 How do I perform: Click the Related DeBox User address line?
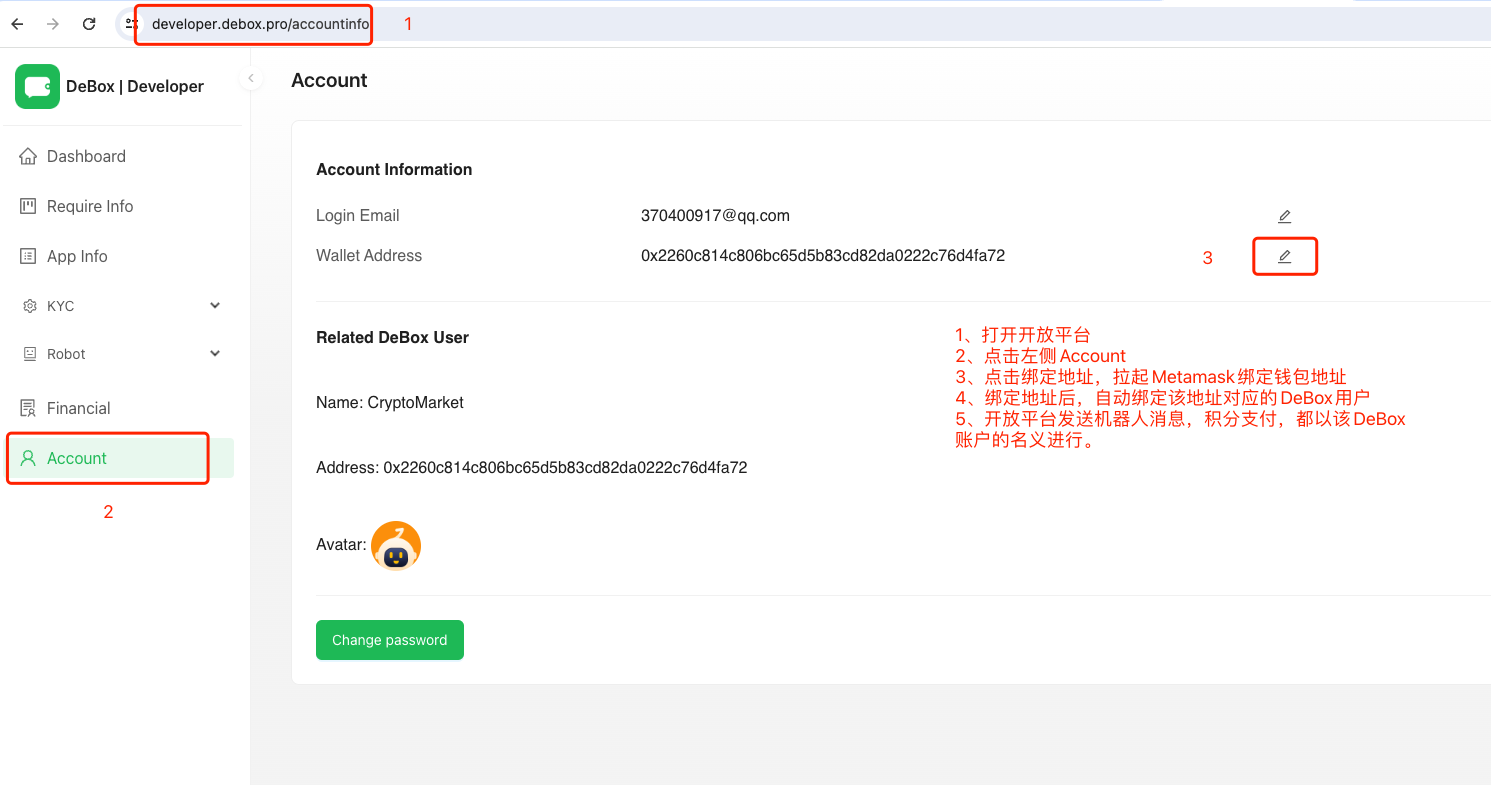coord(532,467)
